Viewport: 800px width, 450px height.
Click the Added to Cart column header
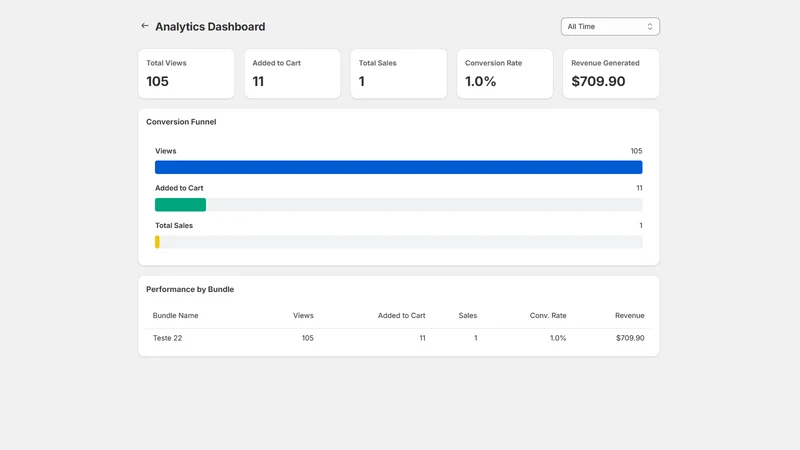click(x=402, y=316)
